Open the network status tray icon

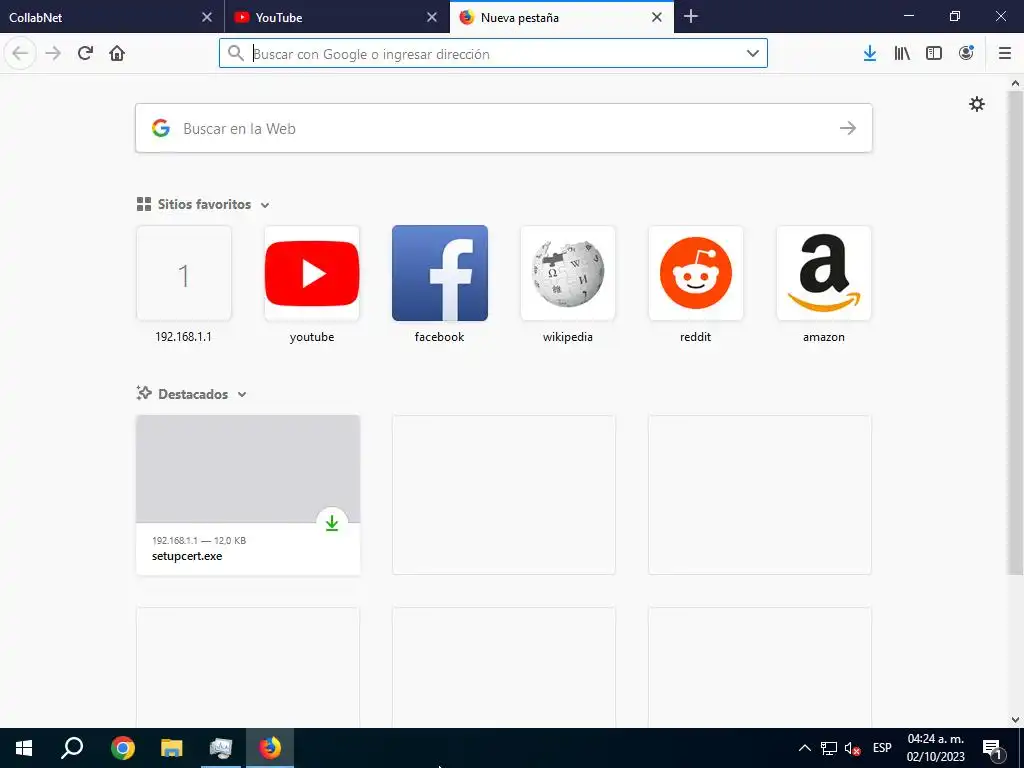click(x=829, y=748)
